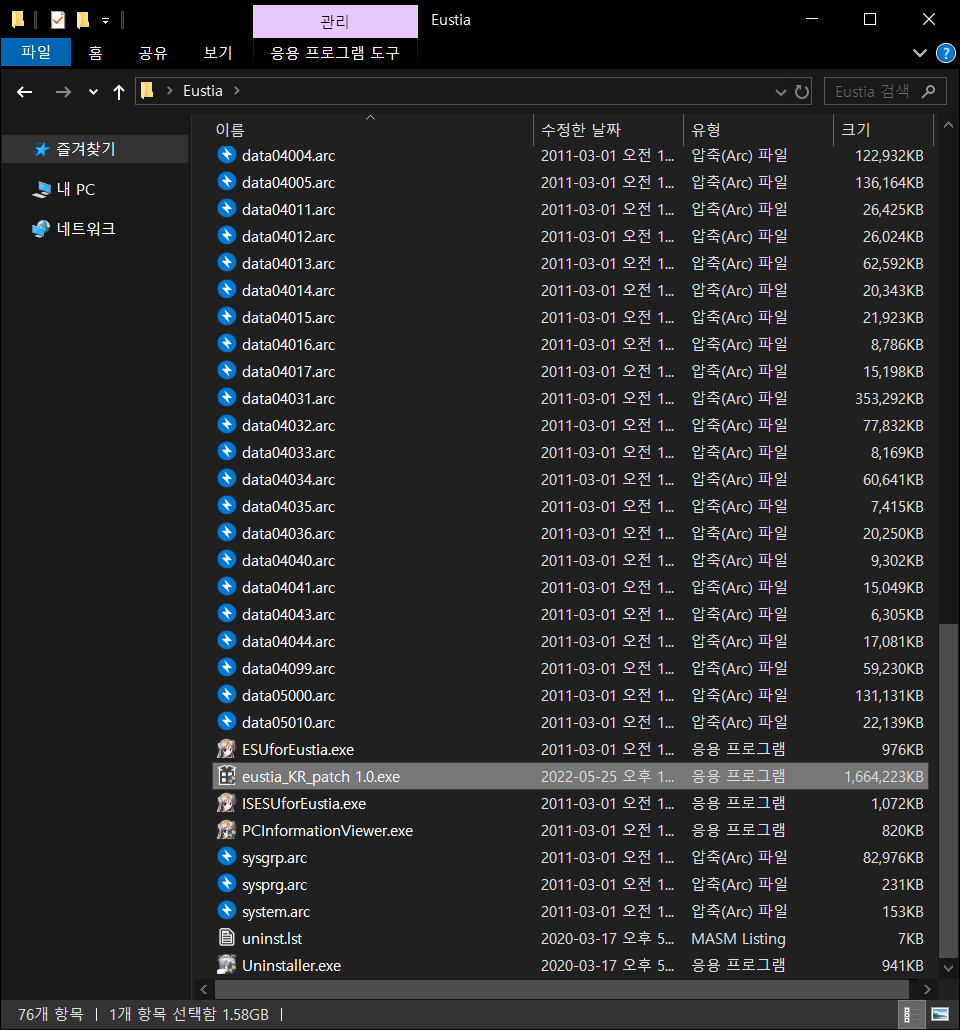The width and height of the screenshot is (960, 1030).
Task: Click the data05010.arc archive icon
Action: coord(227,722)
